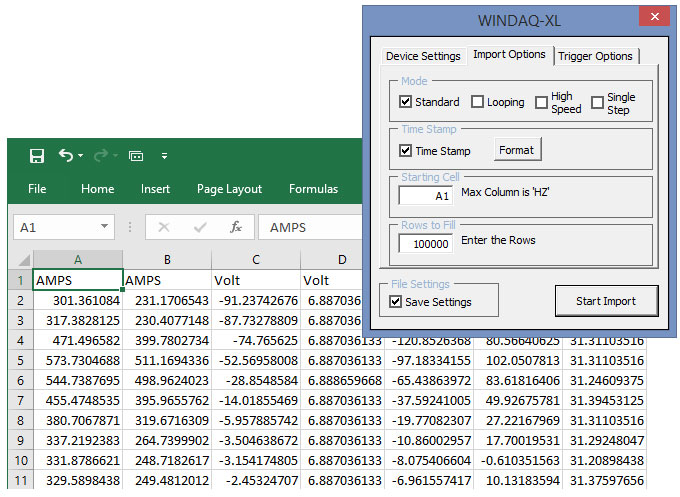Select cell with value 231.1706543
Screen dimensions: 680x497
click(x=167, y=301)
